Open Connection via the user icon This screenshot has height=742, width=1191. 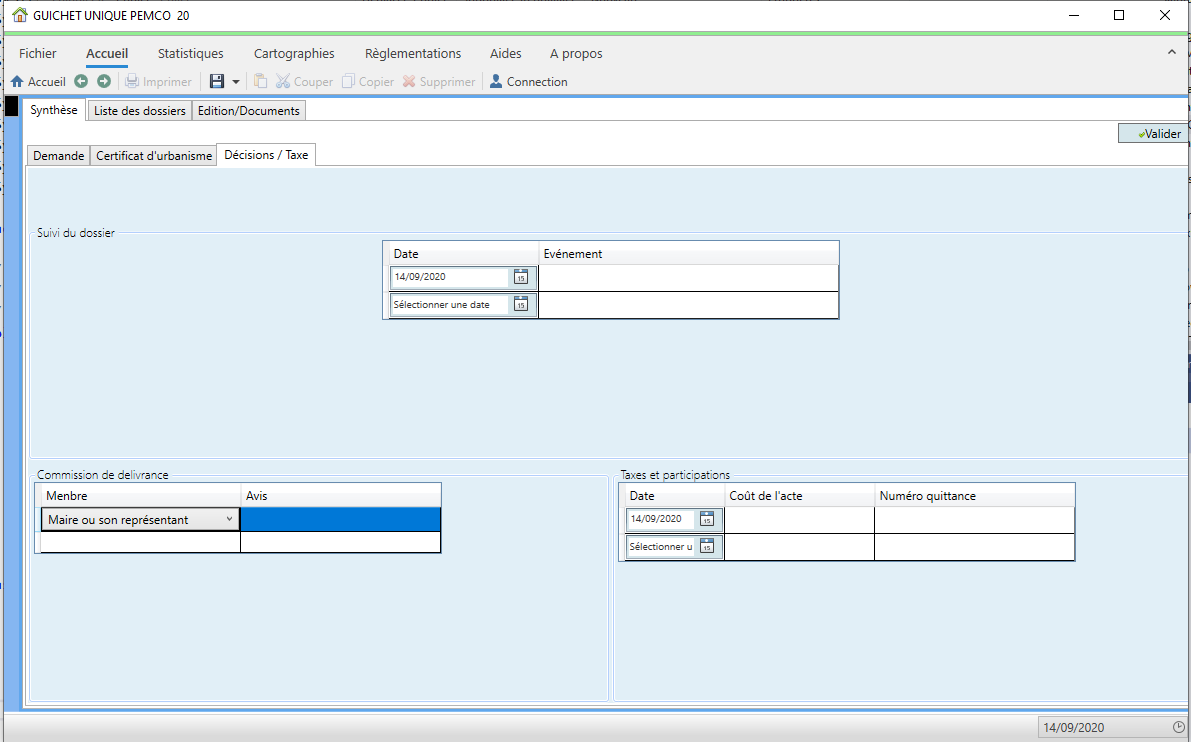(496, 81)
